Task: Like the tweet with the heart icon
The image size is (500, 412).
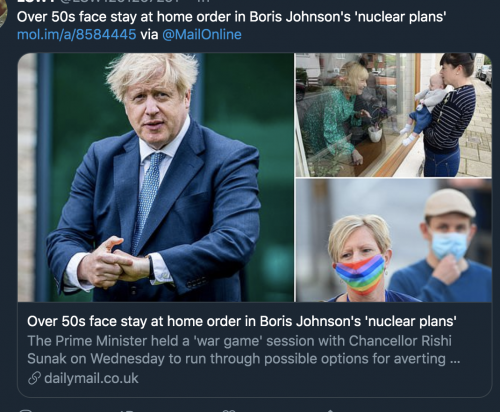Action: pos(229,411)
